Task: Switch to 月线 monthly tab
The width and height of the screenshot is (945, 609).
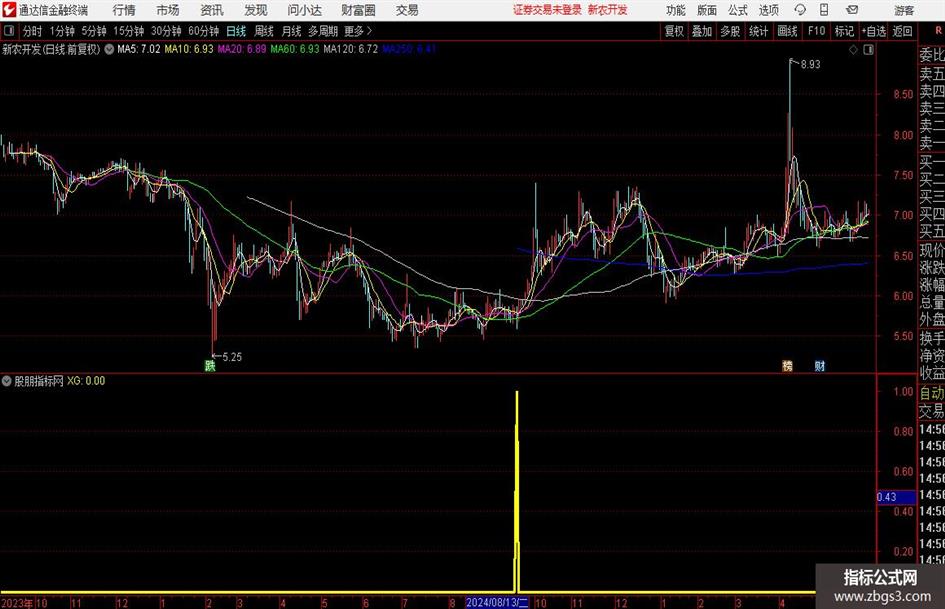Action: click(292, 31)
